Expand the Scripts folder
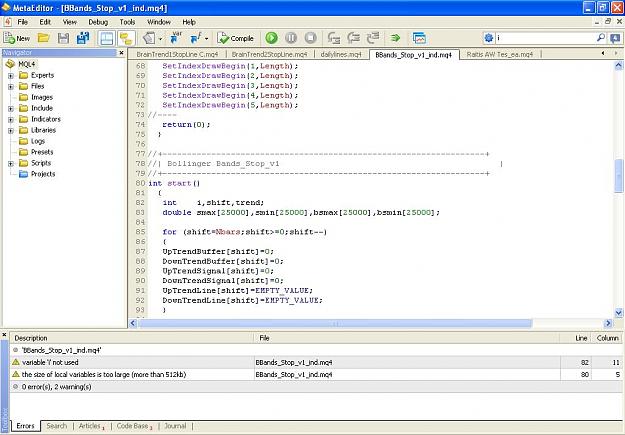 click(x=11, y=163)
